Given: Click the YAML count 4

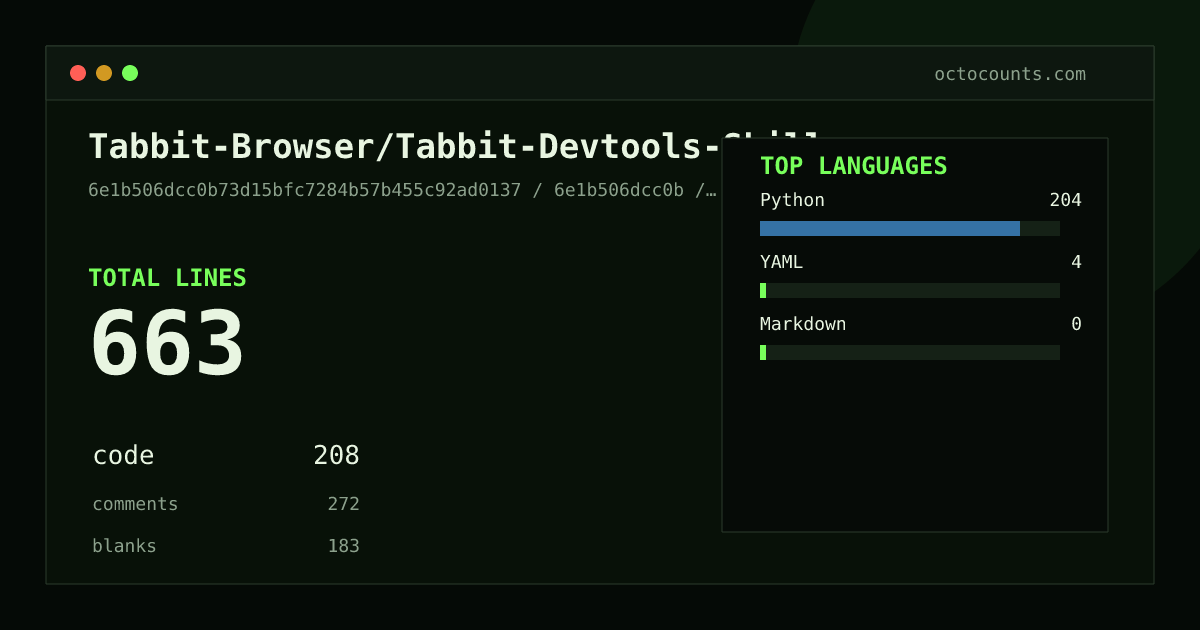Looking at the screenshot, I should coord(1076,262).
